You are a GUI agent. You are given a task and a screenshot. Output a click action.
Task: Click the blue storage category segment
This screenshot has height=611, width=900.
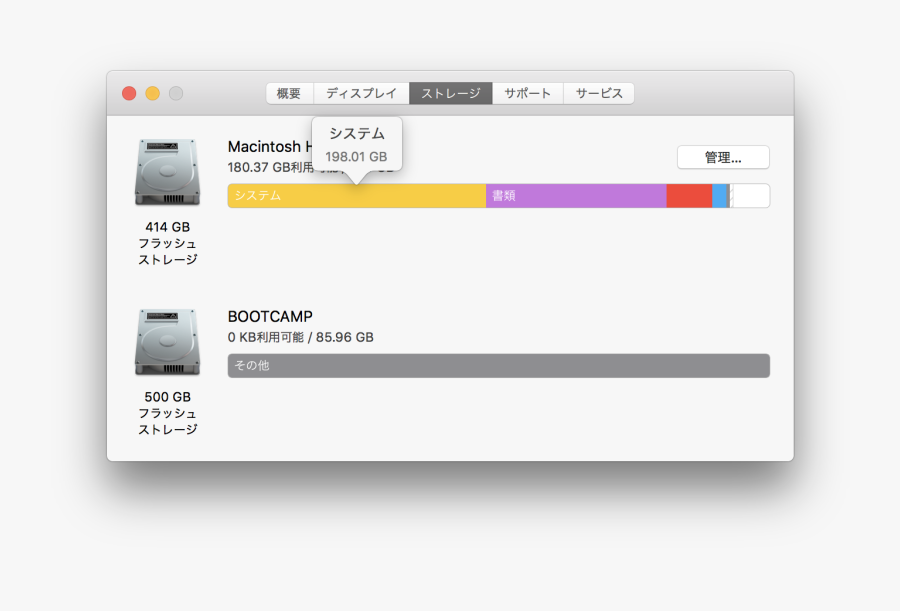point(717,196)
